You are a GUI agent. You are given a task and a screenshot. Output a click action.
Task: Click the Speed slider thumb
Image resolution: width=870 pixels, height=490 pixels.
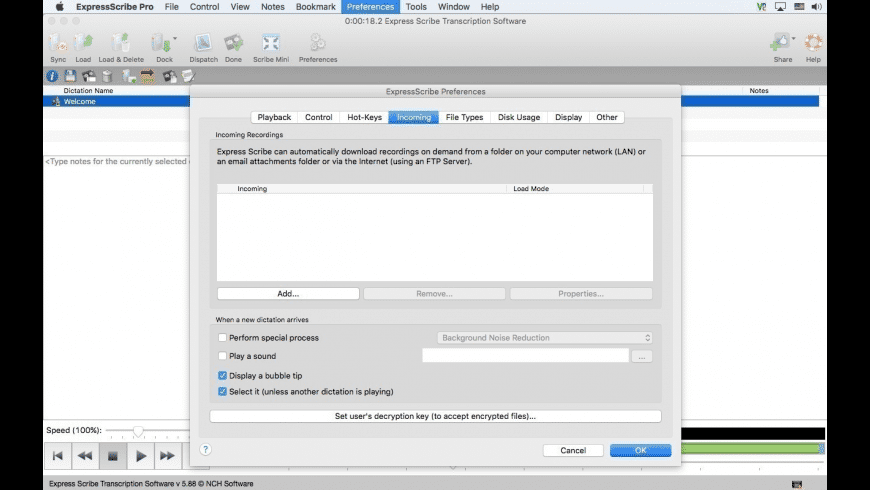click(138, 431)
